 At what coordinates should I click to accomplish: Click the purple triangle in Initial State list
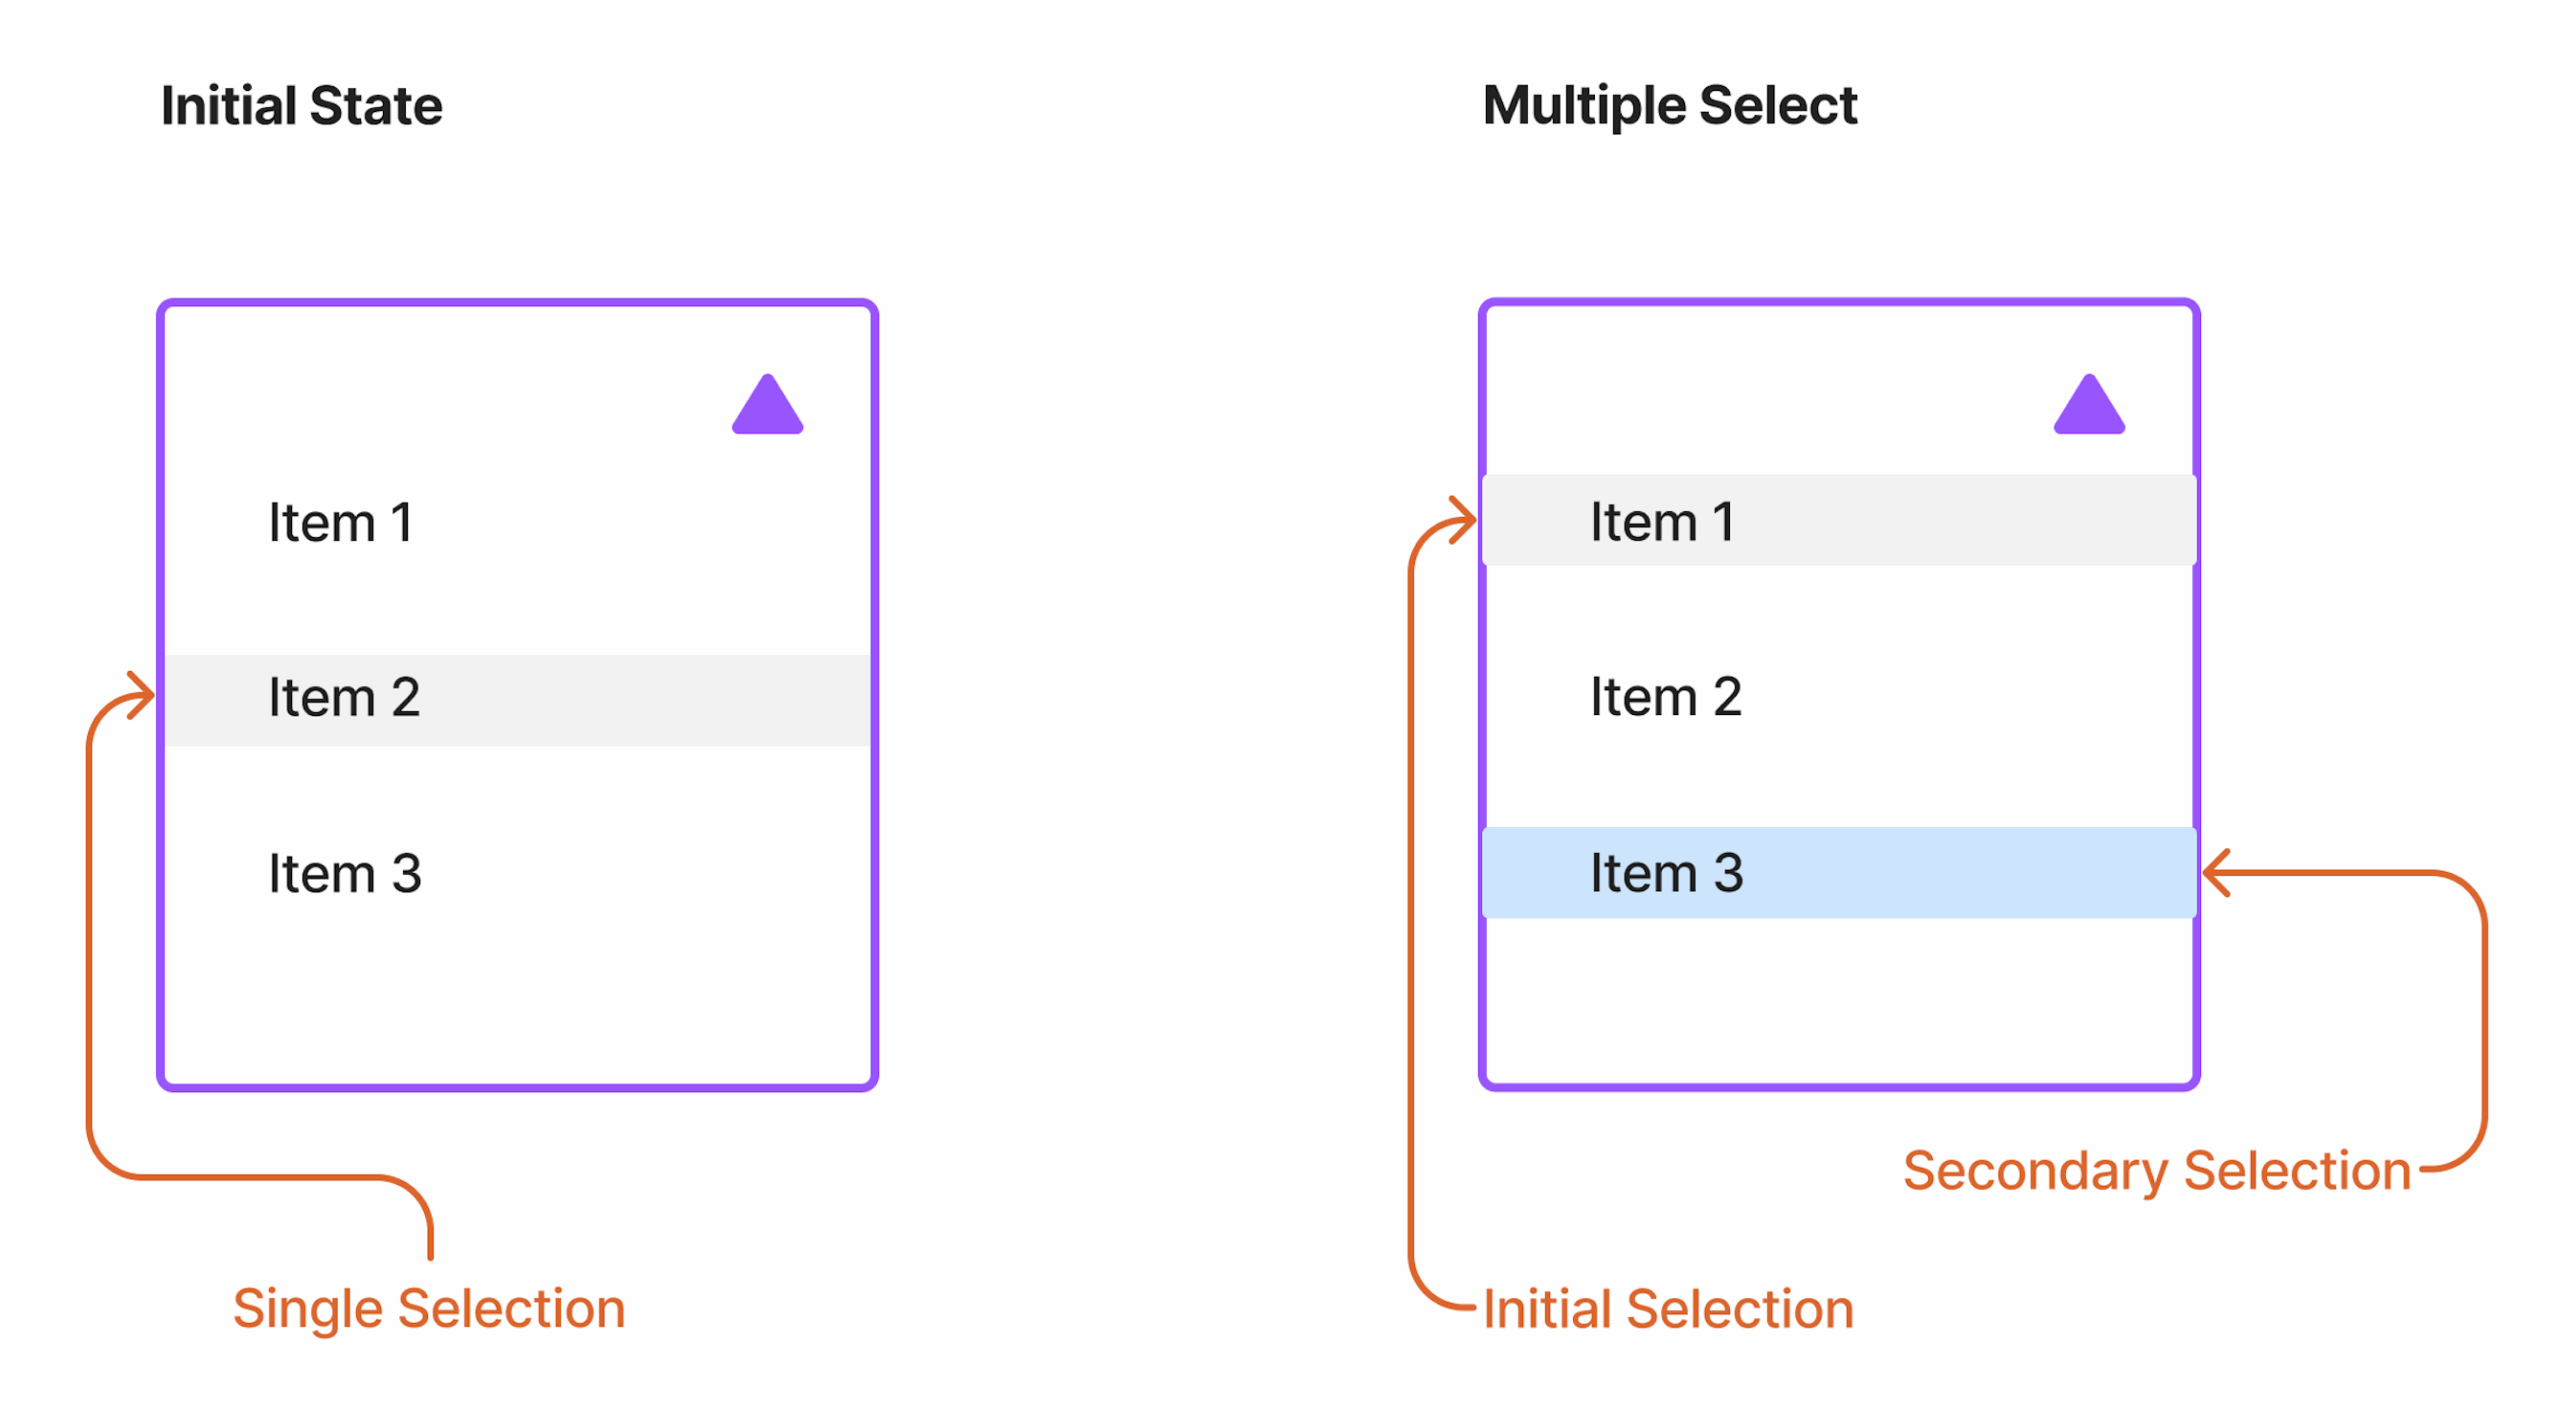[x=766, y=407]
